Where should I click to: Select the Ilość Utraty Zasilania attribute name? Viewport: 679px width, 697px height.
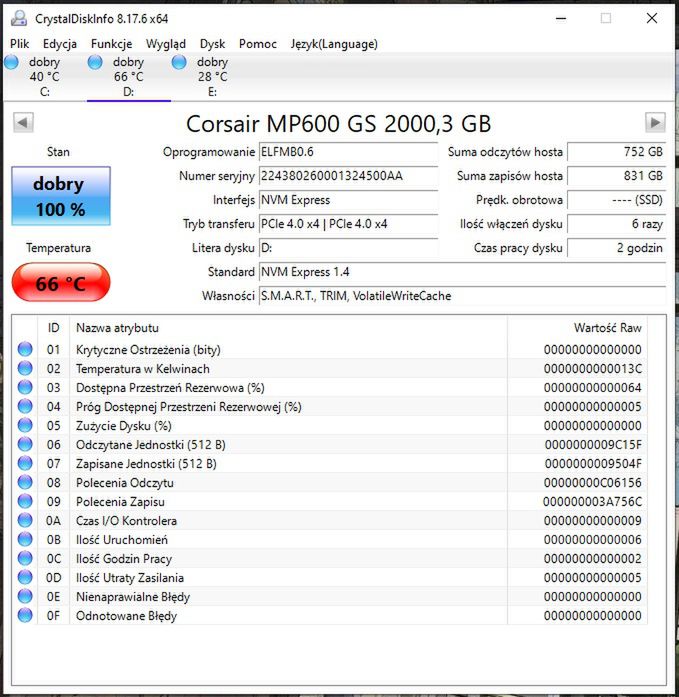tap(130, 577)
